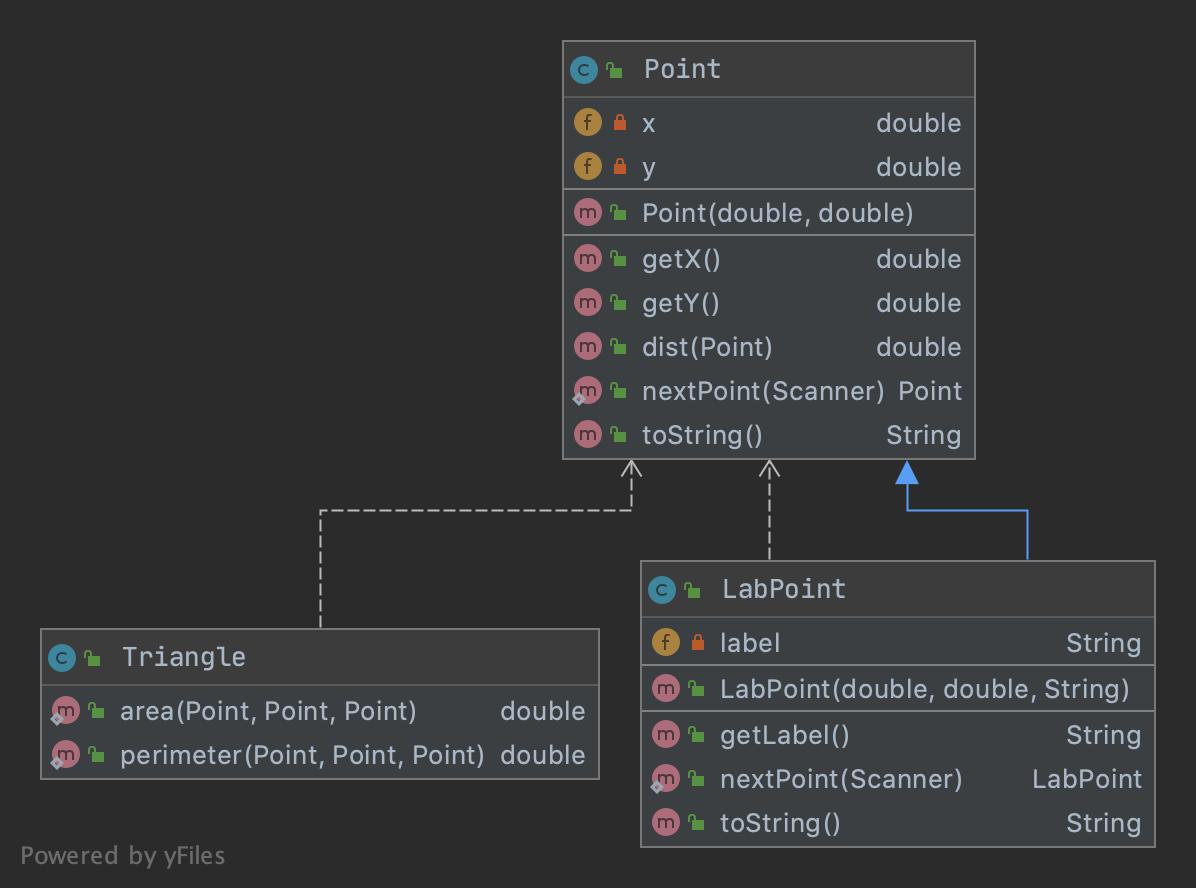This screenshot has height=888, width=1196.
Task: Click the field icon next to label
Action: pos(665,643)
